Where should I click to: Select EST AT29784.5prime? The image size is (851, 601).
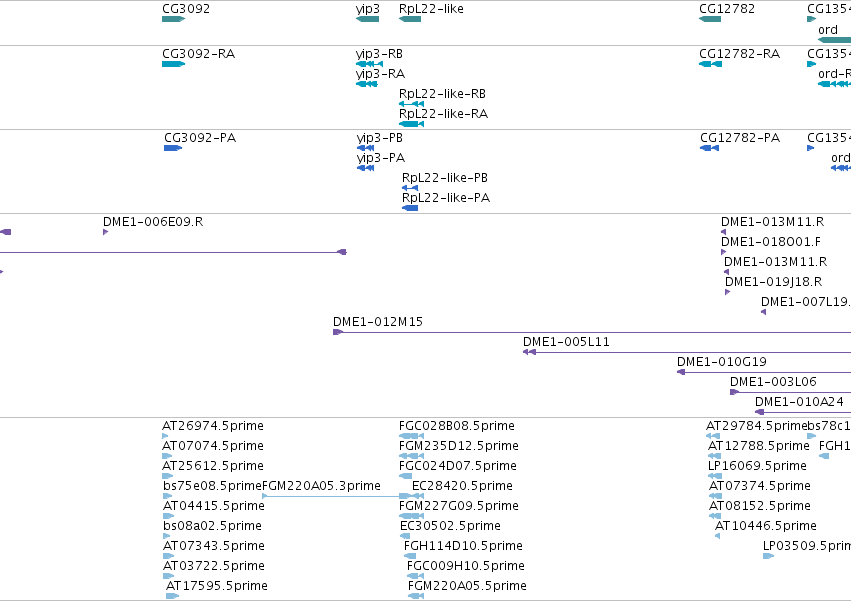point(756,426)
